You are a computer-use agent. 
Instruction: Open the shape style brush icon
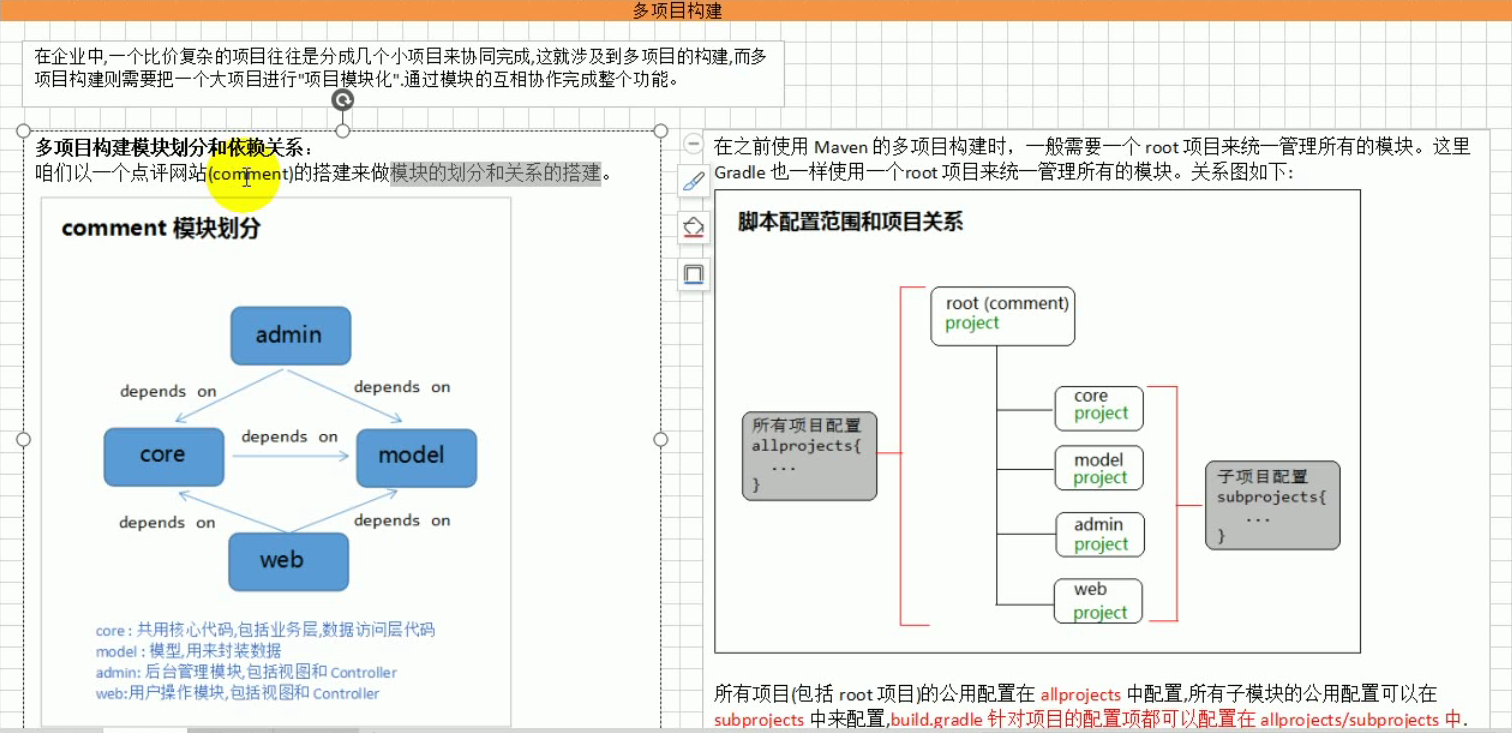click(x=693, y=182)
